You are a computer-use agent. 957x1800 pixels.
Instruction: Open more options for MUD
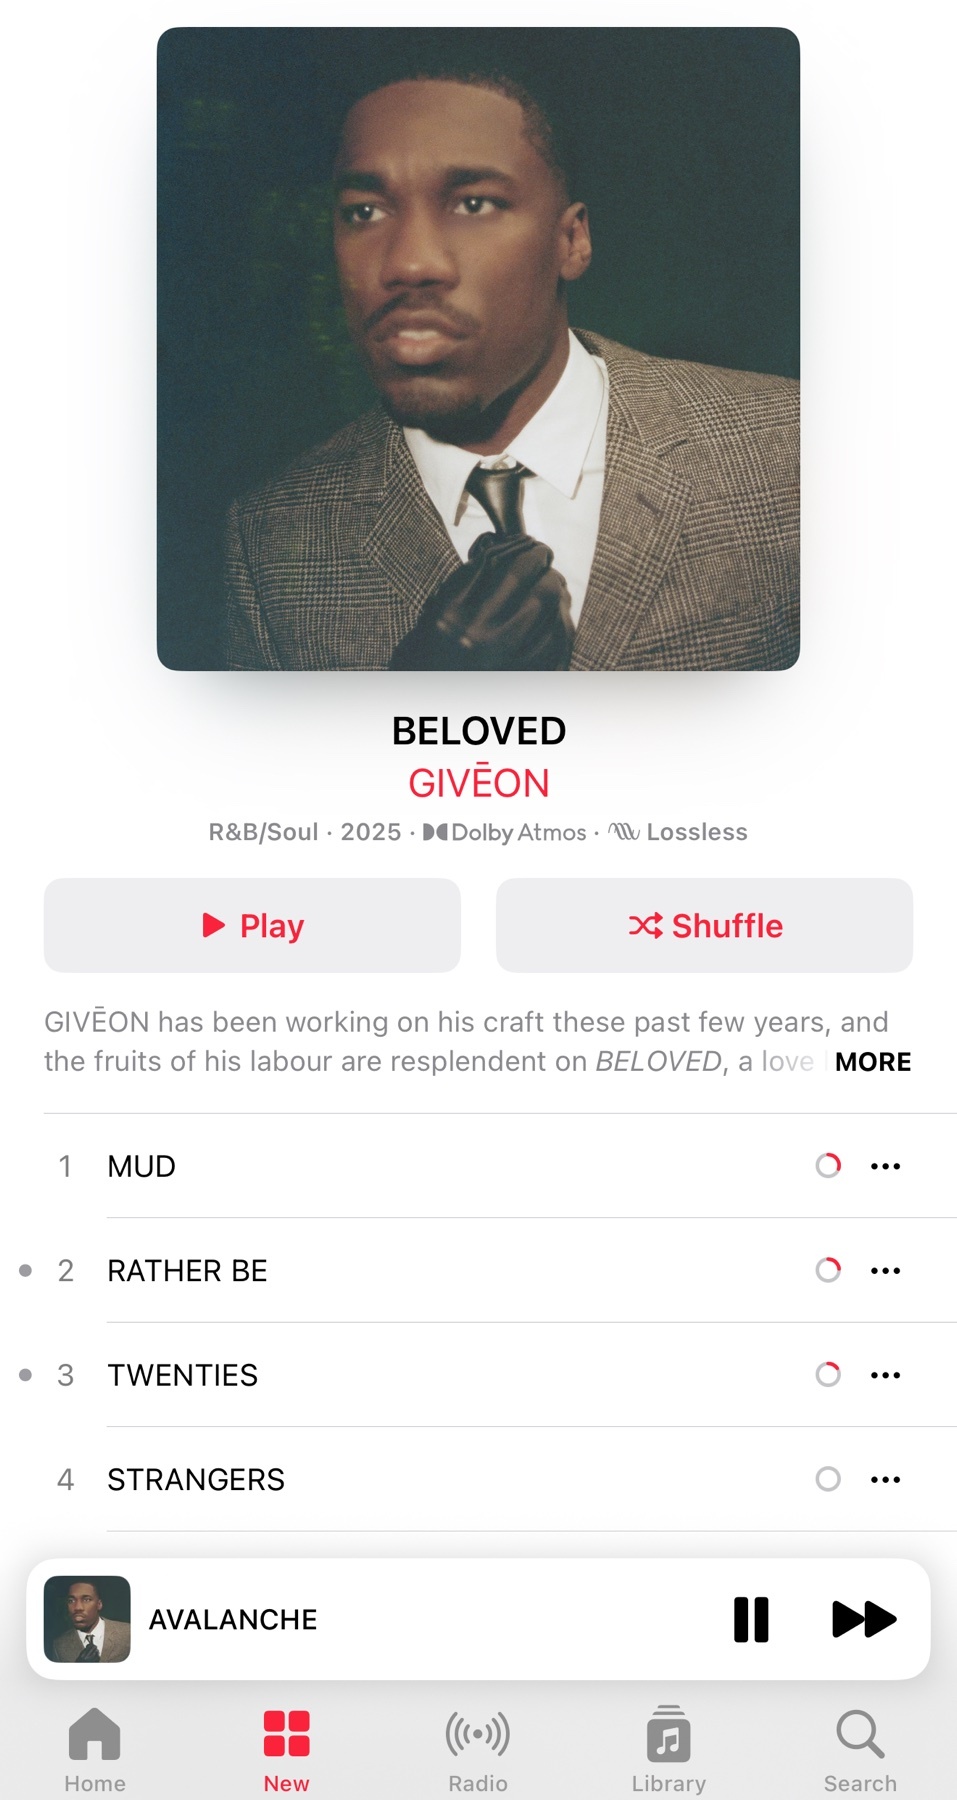885,1166
